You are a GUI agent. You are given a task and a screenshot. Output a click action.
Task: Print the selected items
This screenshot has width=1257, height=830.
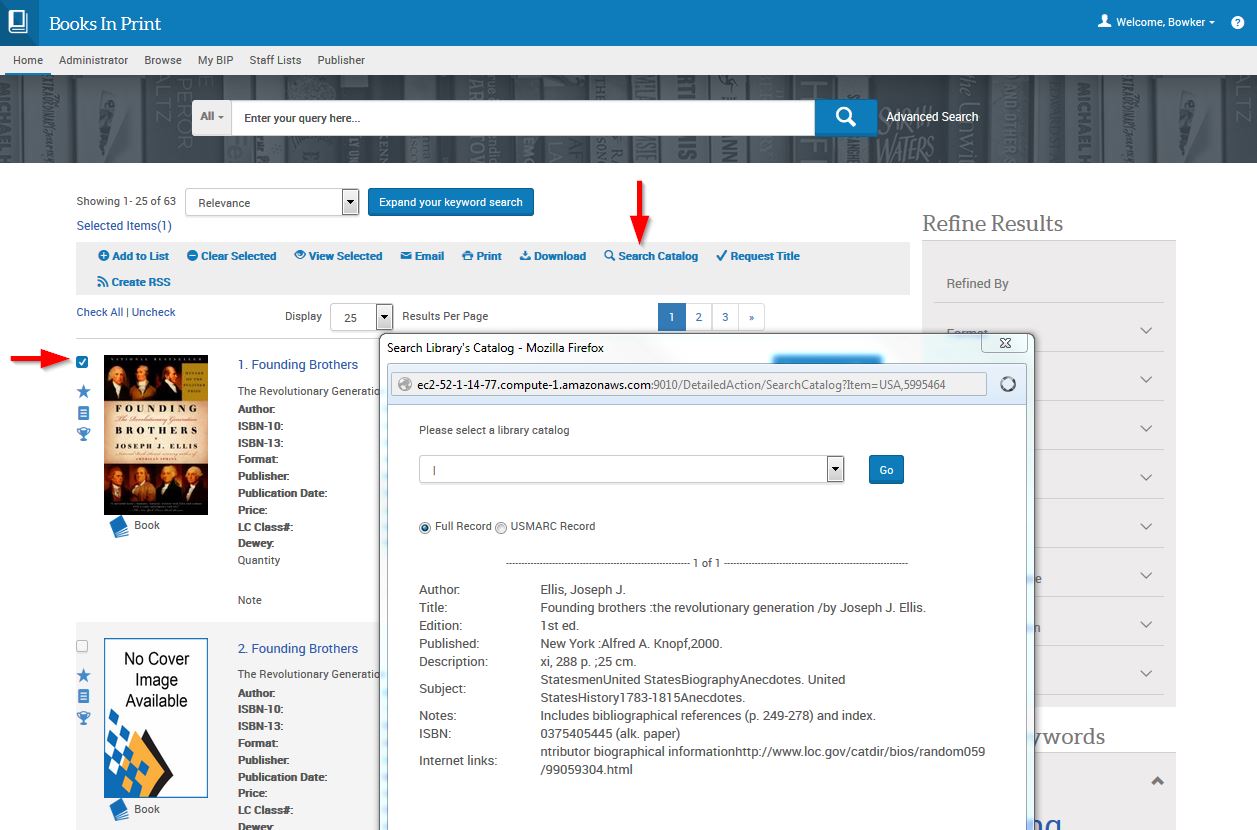click(x=482, y=256)
